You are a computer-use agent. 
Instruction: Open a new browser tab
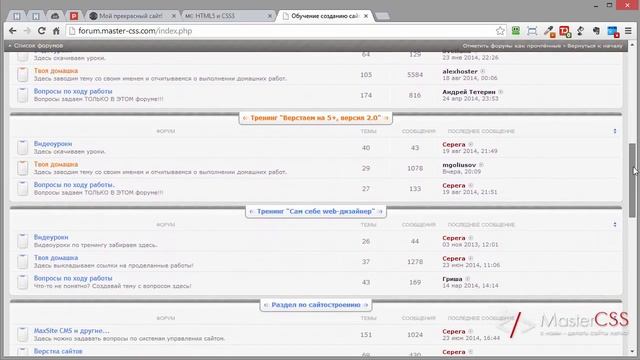point(382,16)
